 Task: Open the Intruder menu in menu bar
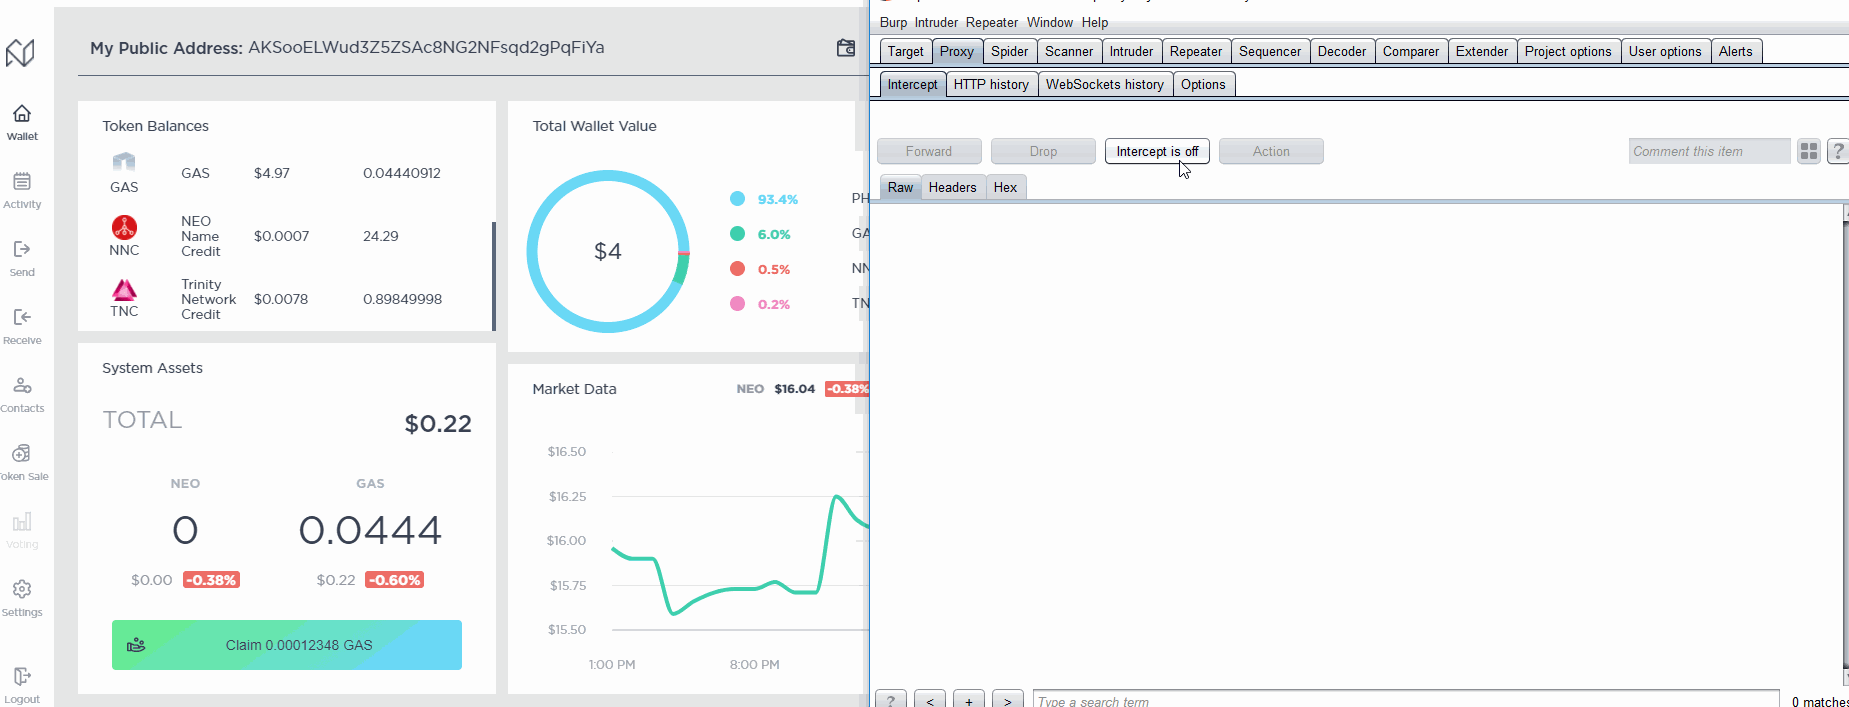click(x=936, y=22)
